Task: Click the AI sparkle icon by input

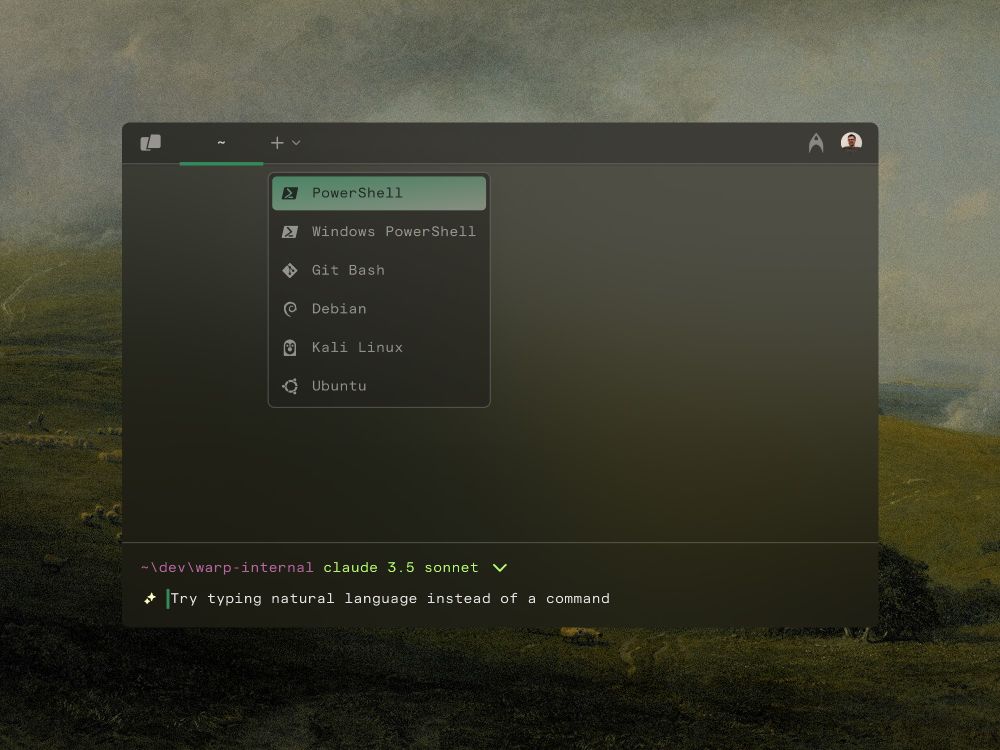Action: pos(150,598)
